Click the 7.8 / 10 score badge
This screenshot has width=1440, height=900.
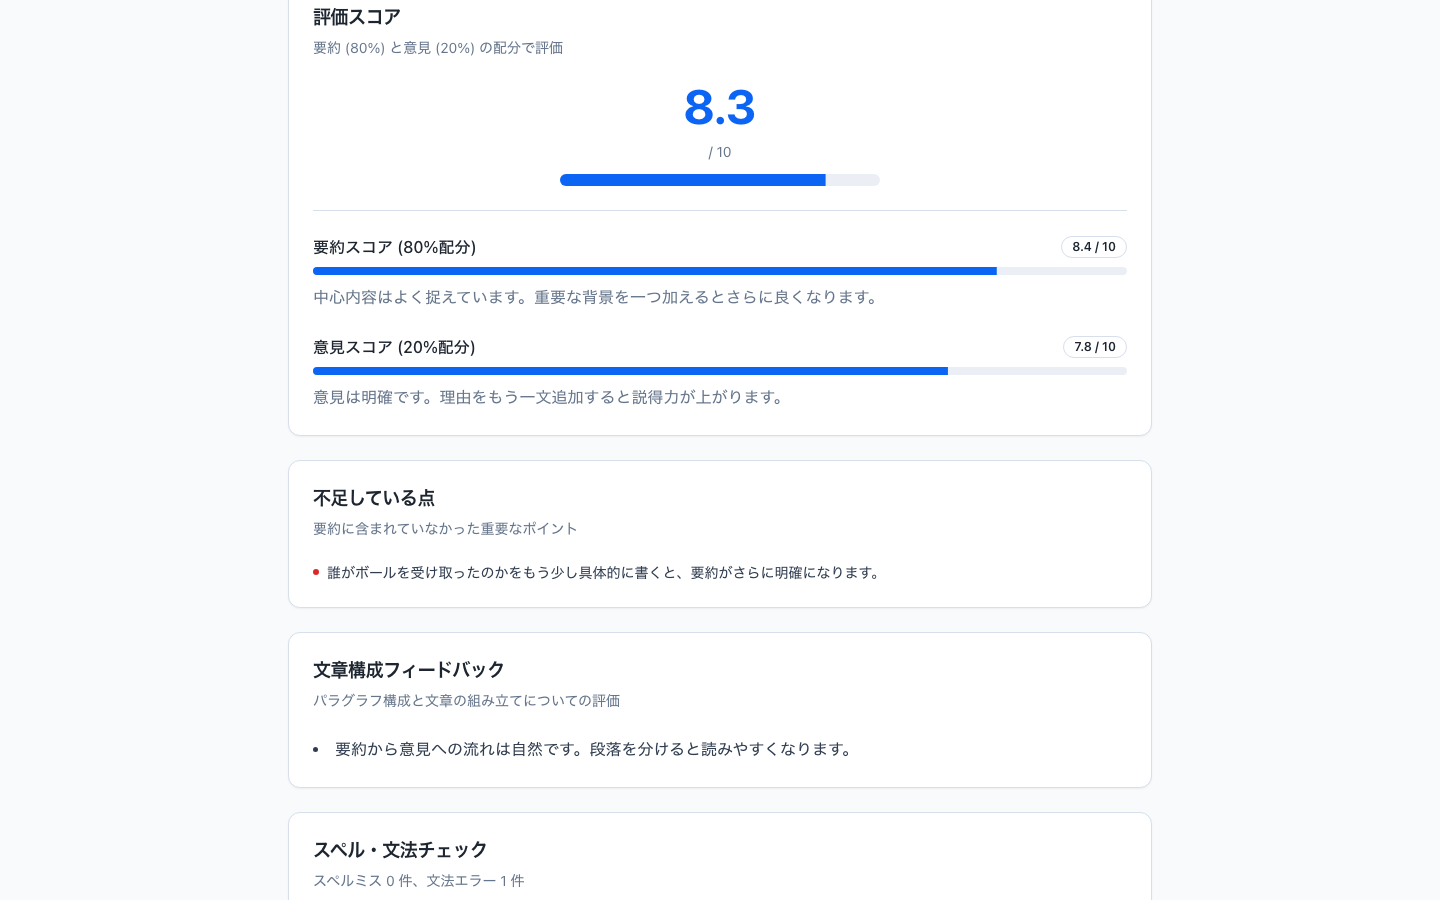tap(1095, 347)
